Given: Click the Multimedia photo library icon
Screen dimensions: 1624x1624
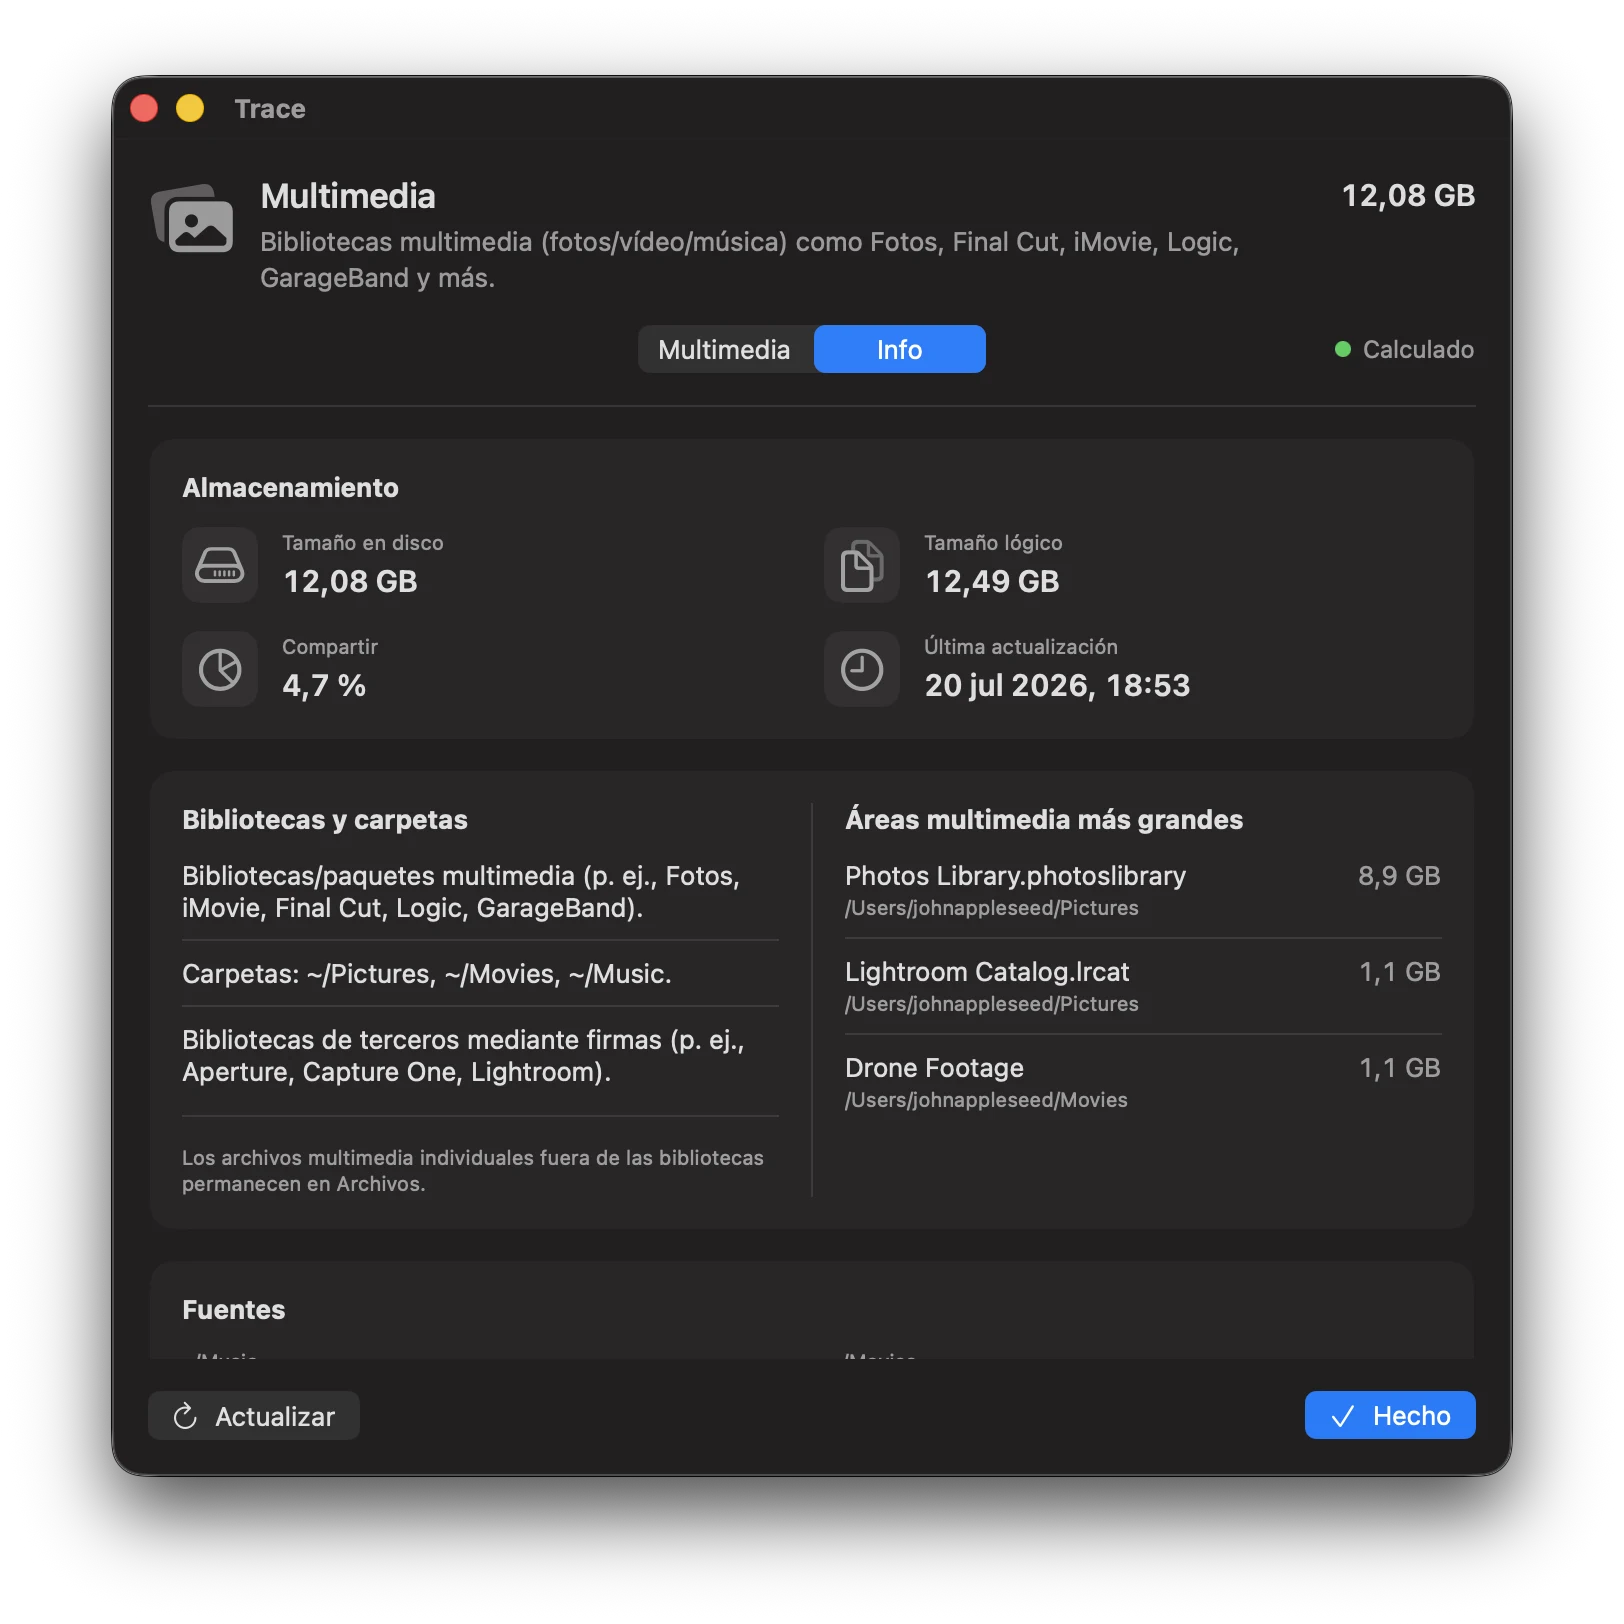Looking at the screenshot, I should pyautogui.click(x=193, y=219).
